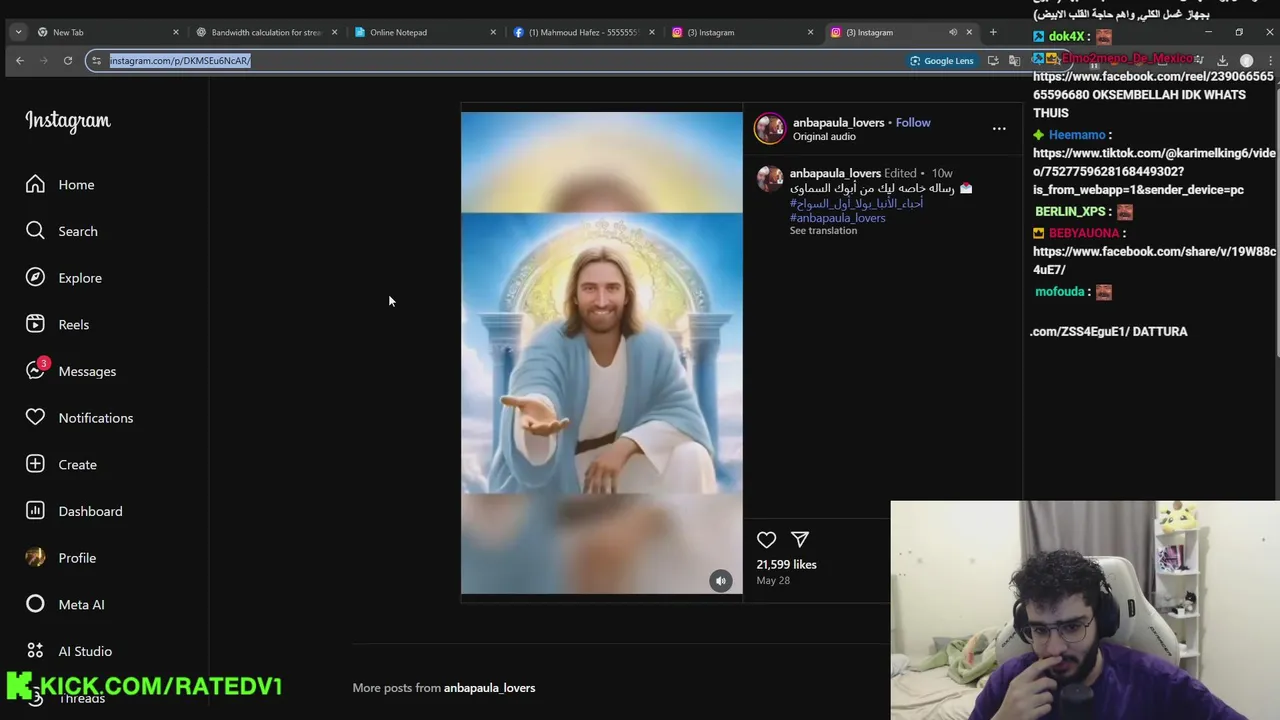Click the Jesus video post

601,352
